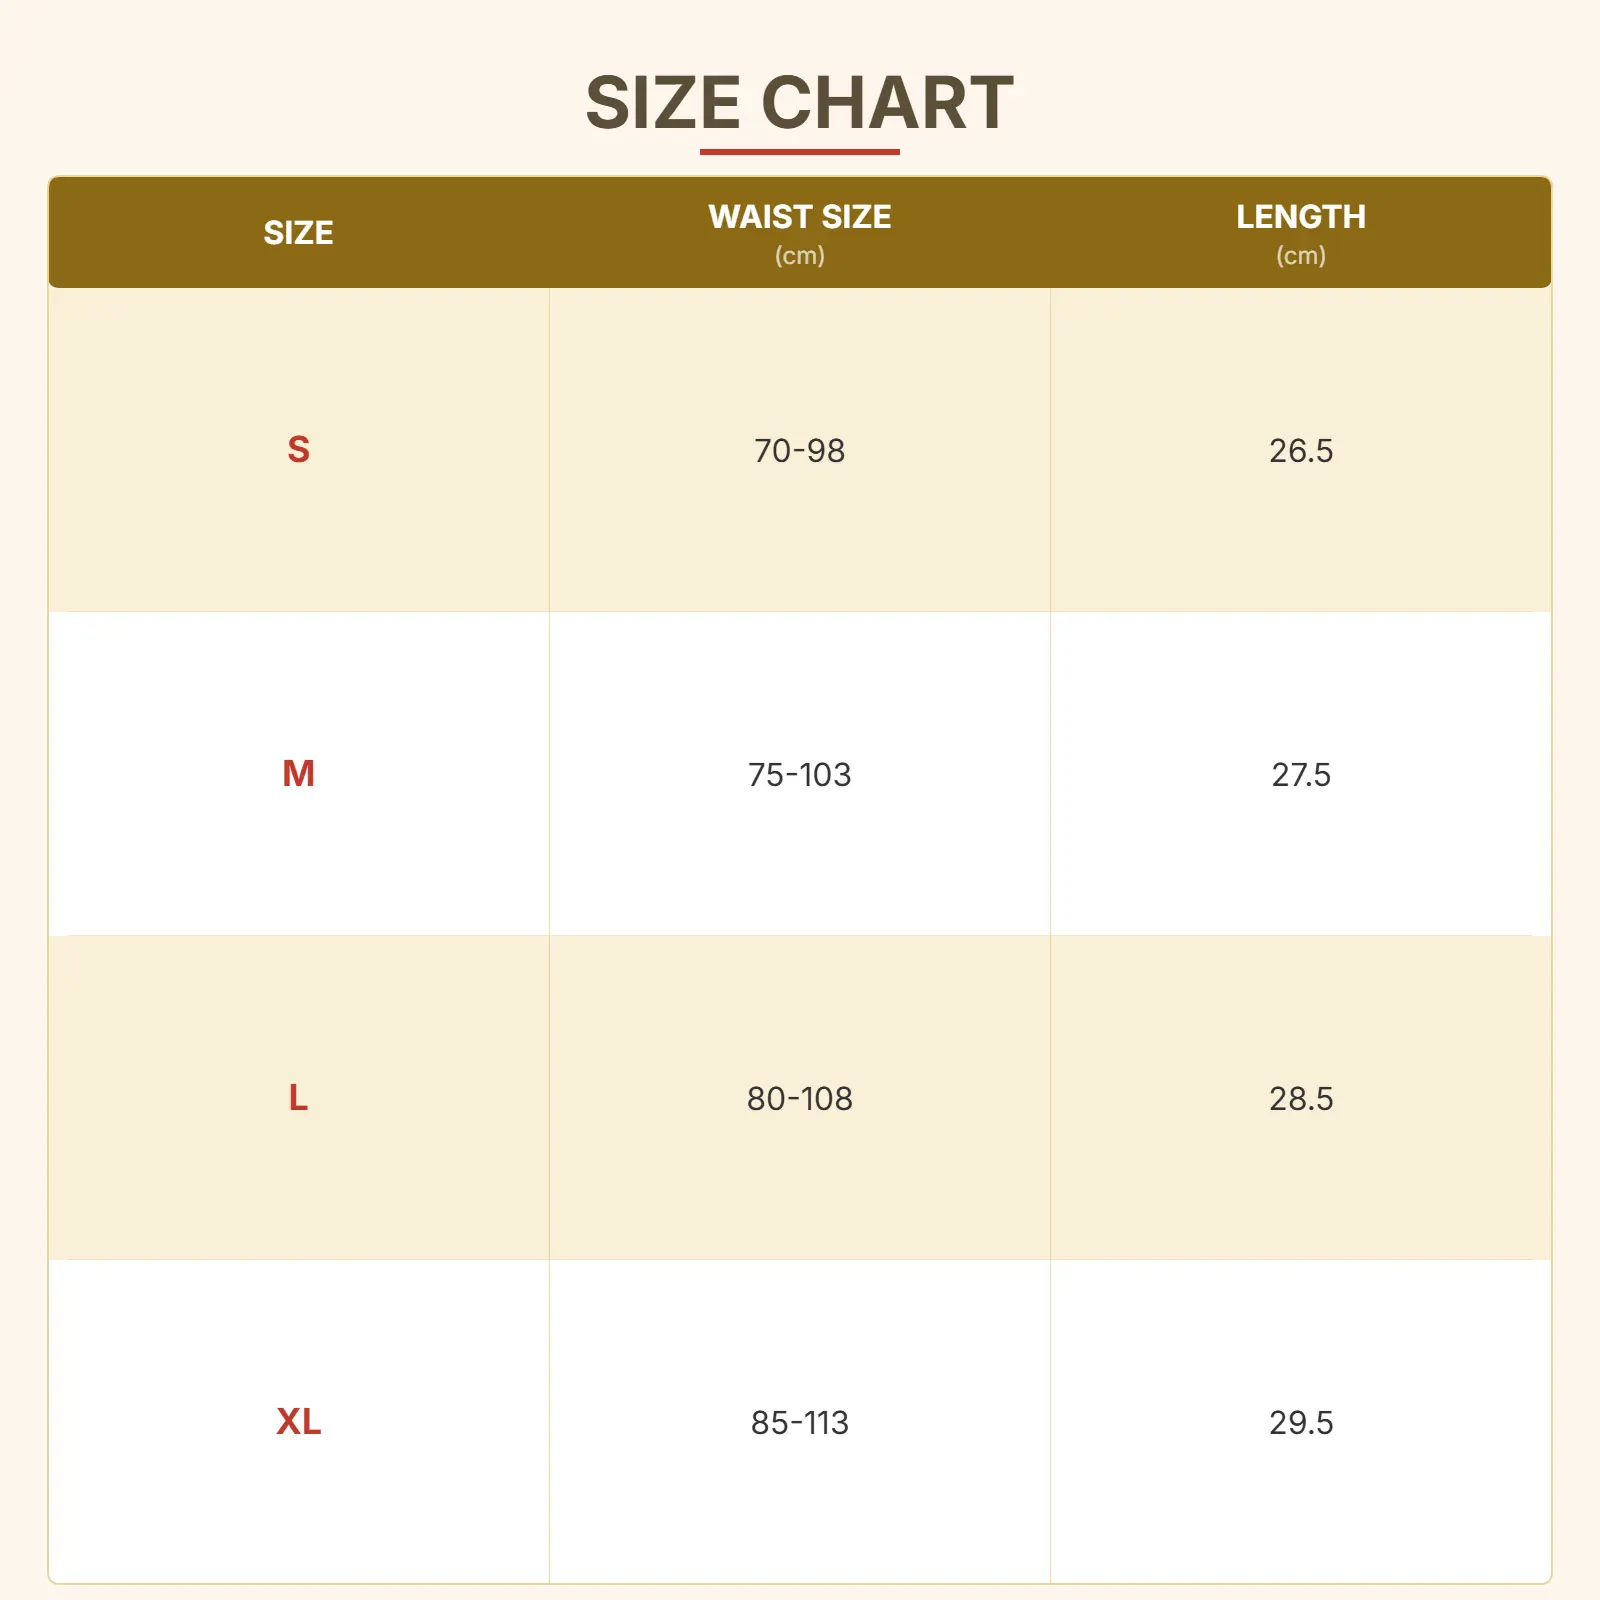Click the (cm) unit under WAIST SIZE
The height and width of the screenshot is (1600, 1600).
click(799, 256)
